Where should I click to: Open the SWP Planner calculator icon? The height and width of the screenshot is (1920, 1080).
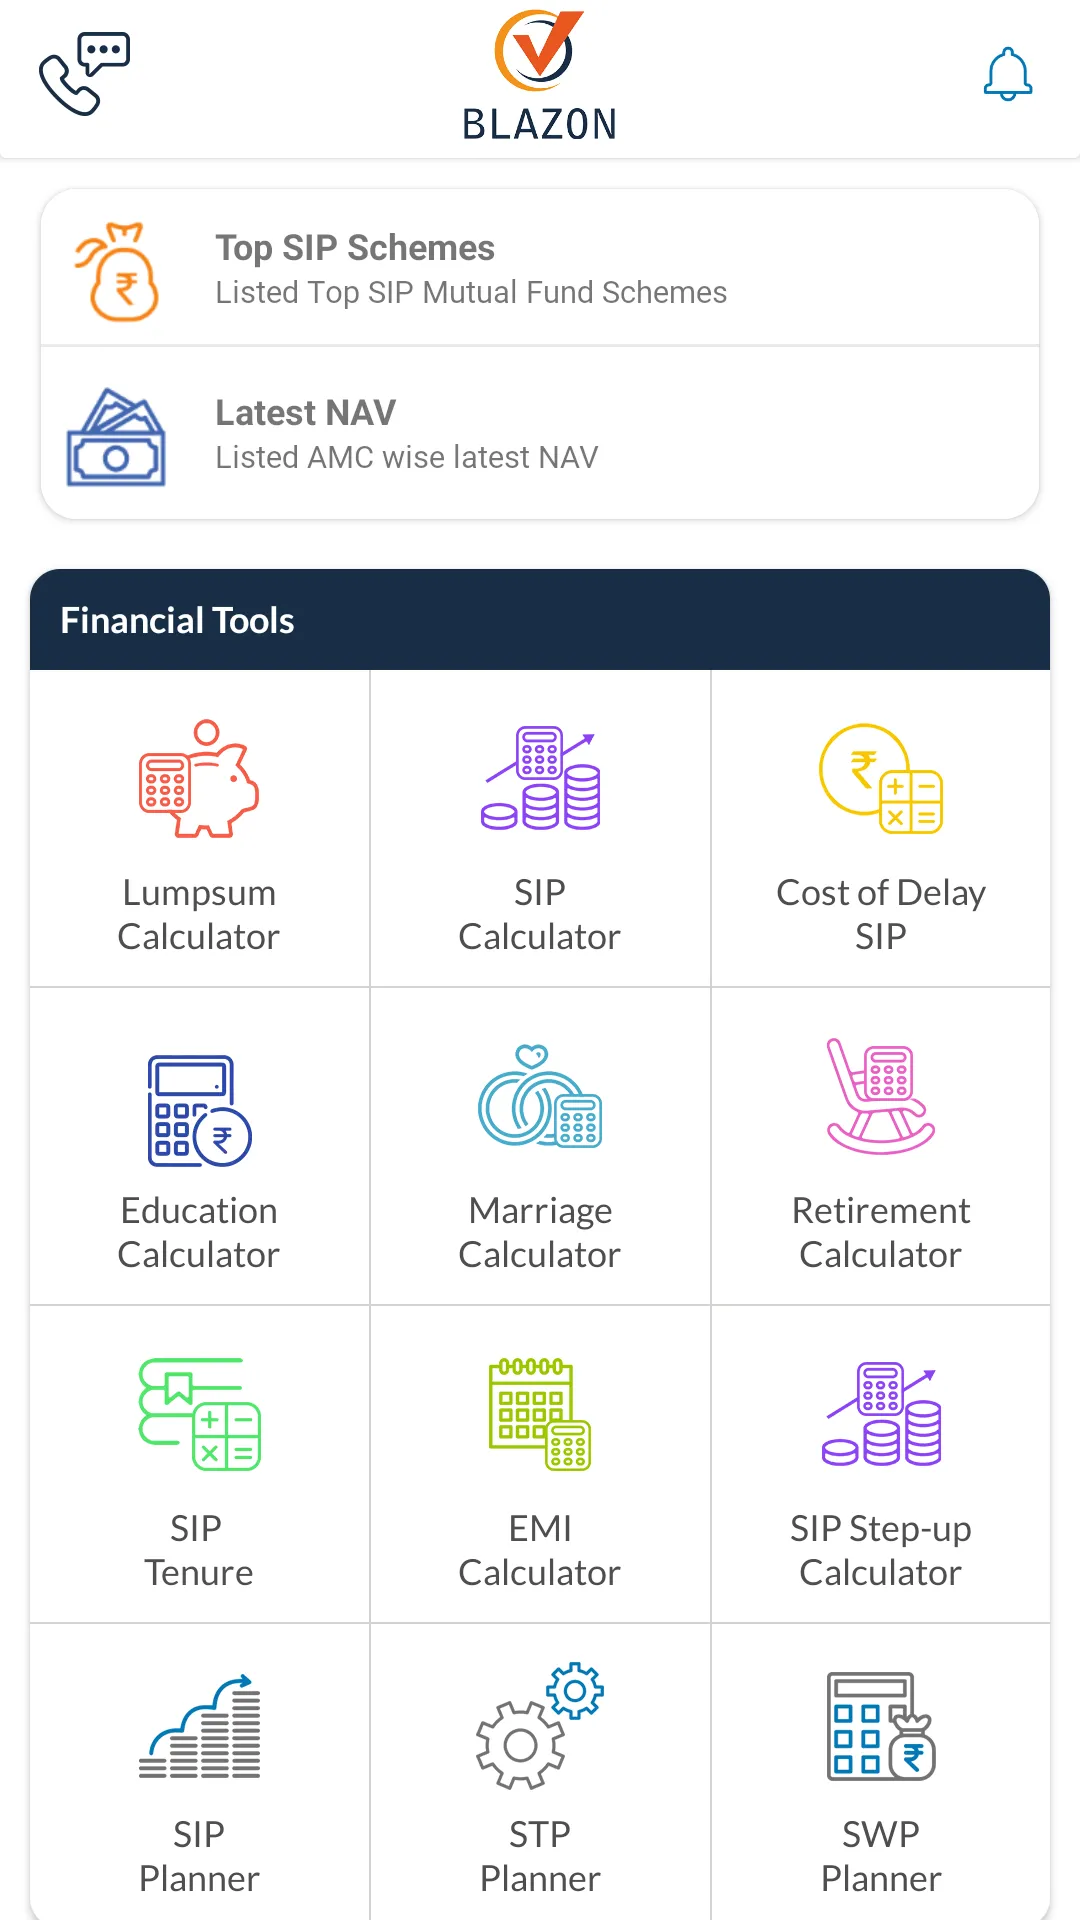(881, 1727)
